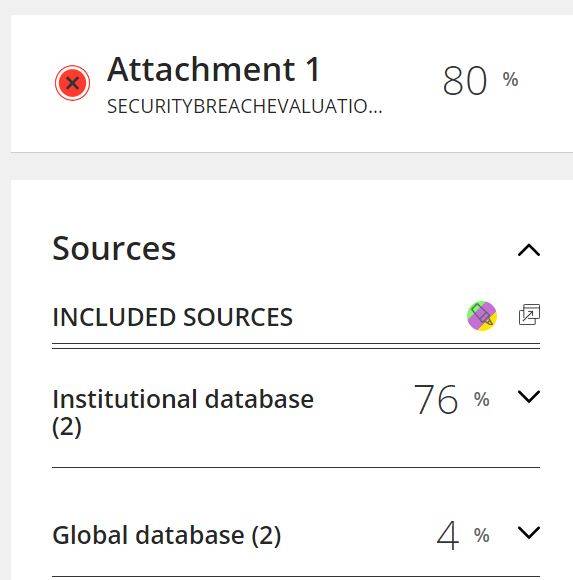This screenshot has height=580, width=573.
Task: Select the Attachment 1 heading
Action: click(213, 70)
